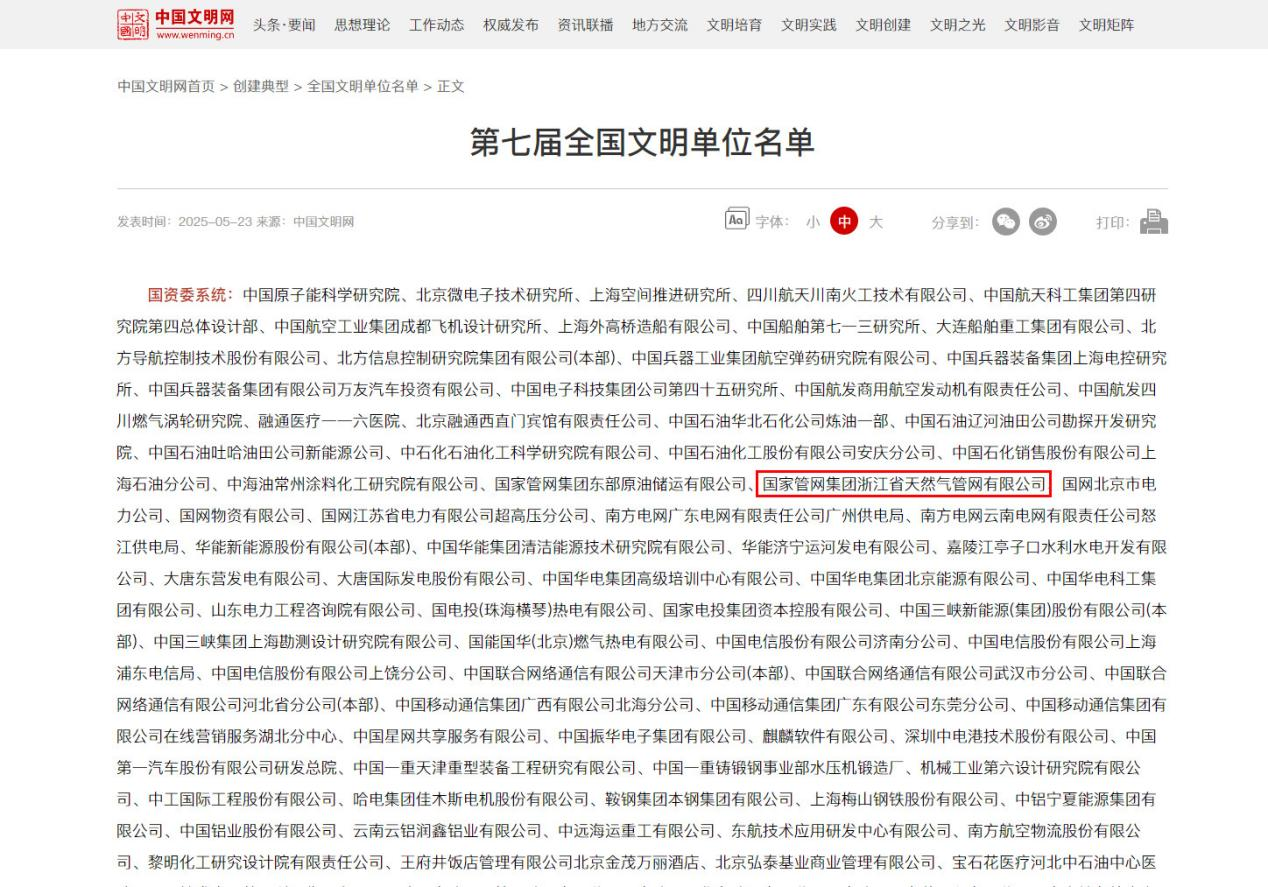The height and width of the screenshot is (887, 1268).
Task: Click the red 国资委系统: heading
Action: point(191,295)
